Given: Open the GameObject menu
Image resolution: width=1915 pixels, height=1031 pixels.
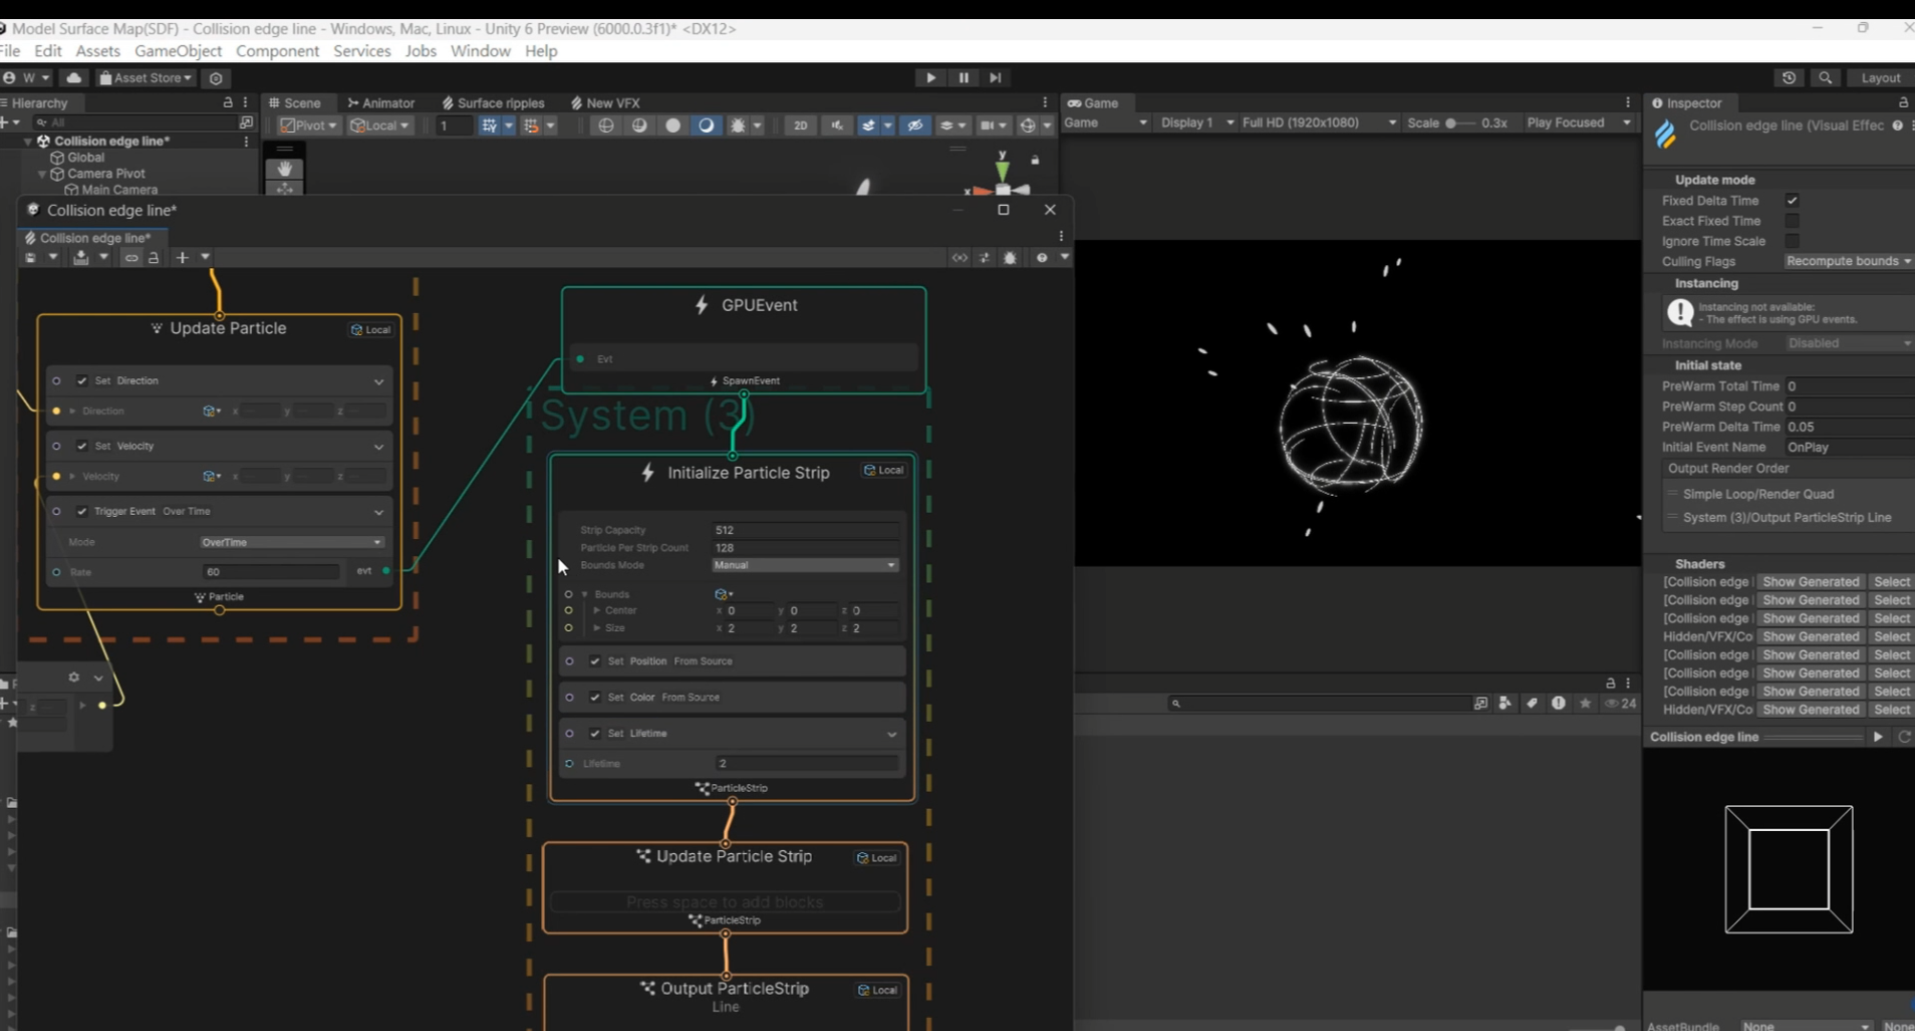Looking at the screenshot, I should click(x=177, y=51).
